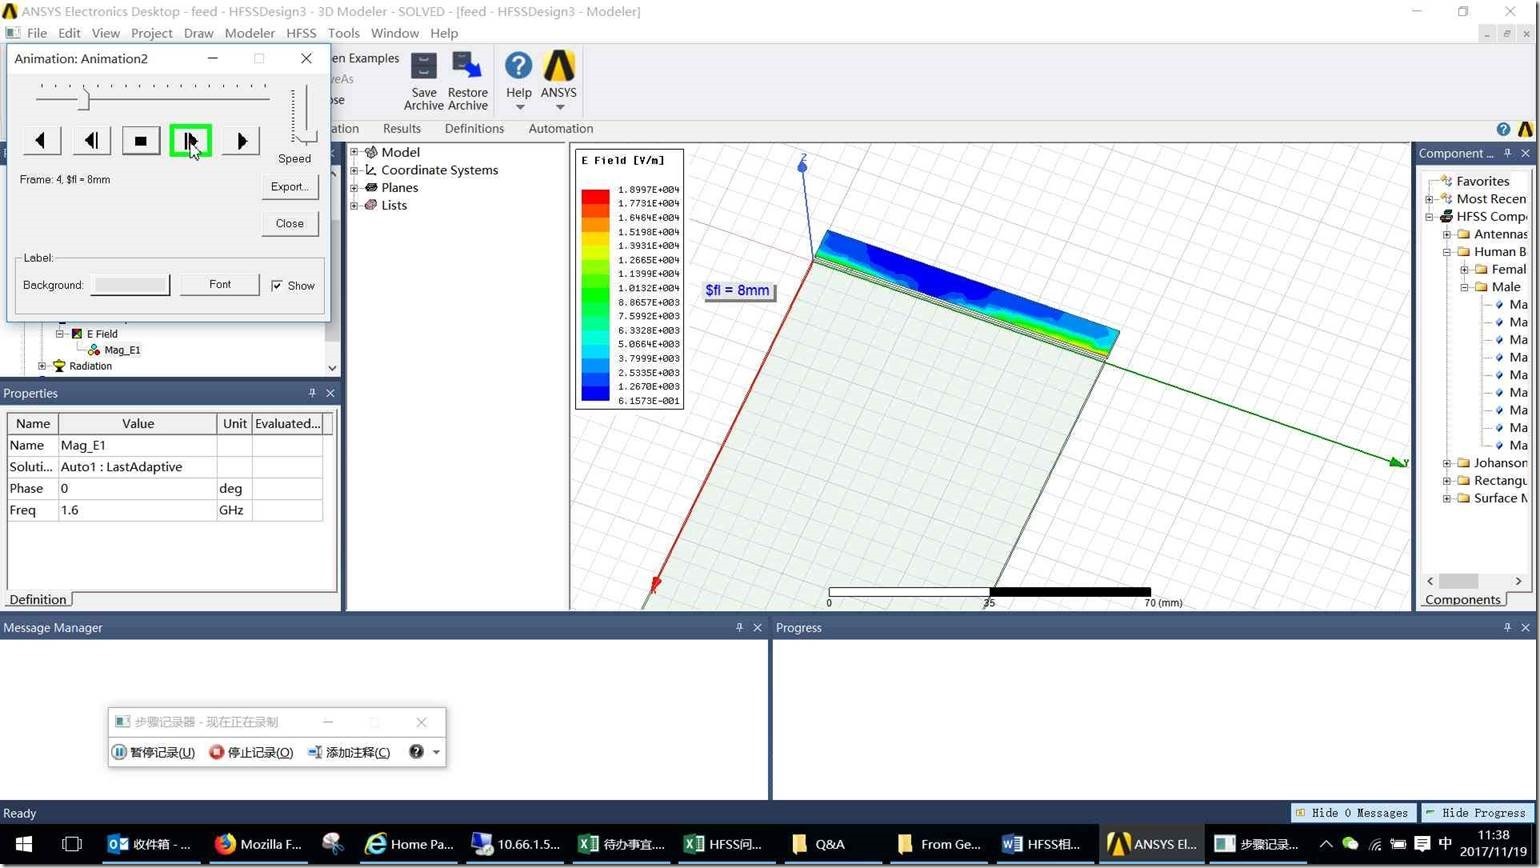
Task: Open the Modeler menu
Action: [x=250, y=33]
